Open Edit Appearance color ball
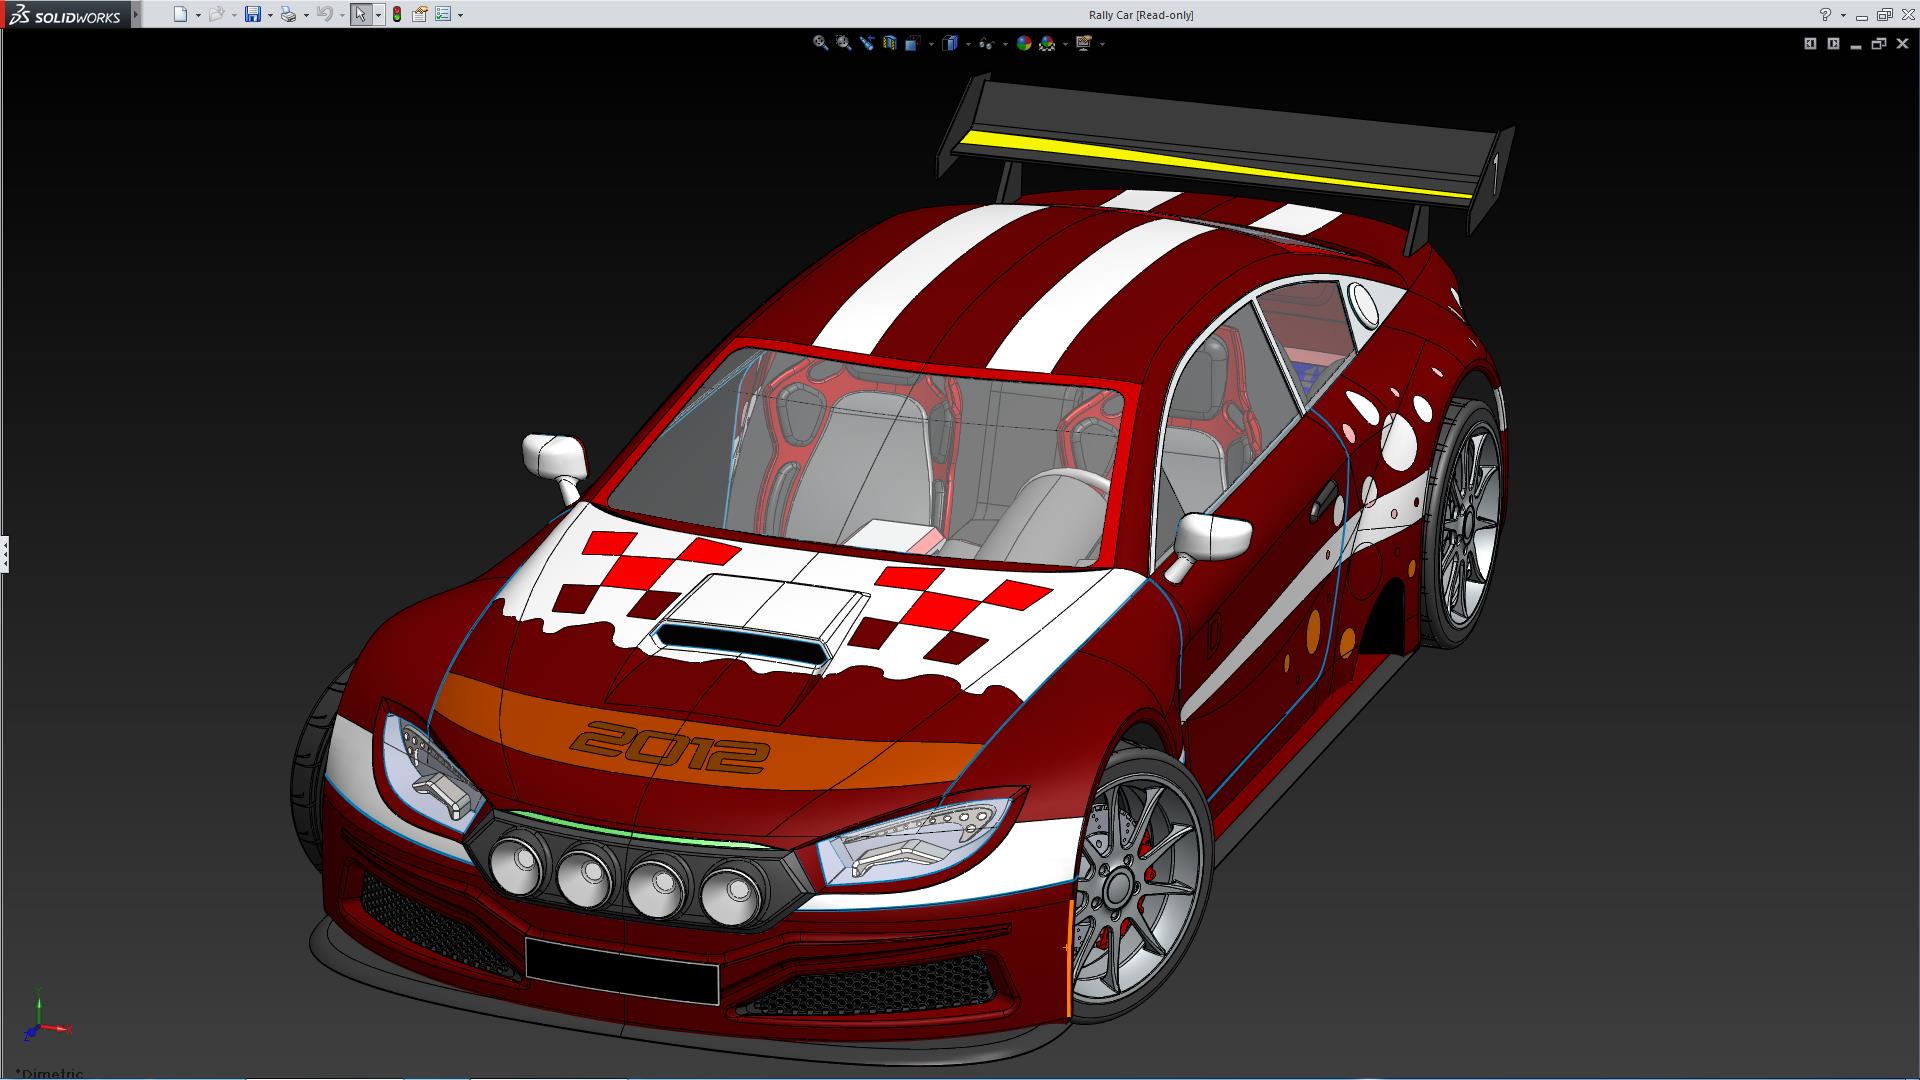 coord(1023,43)
